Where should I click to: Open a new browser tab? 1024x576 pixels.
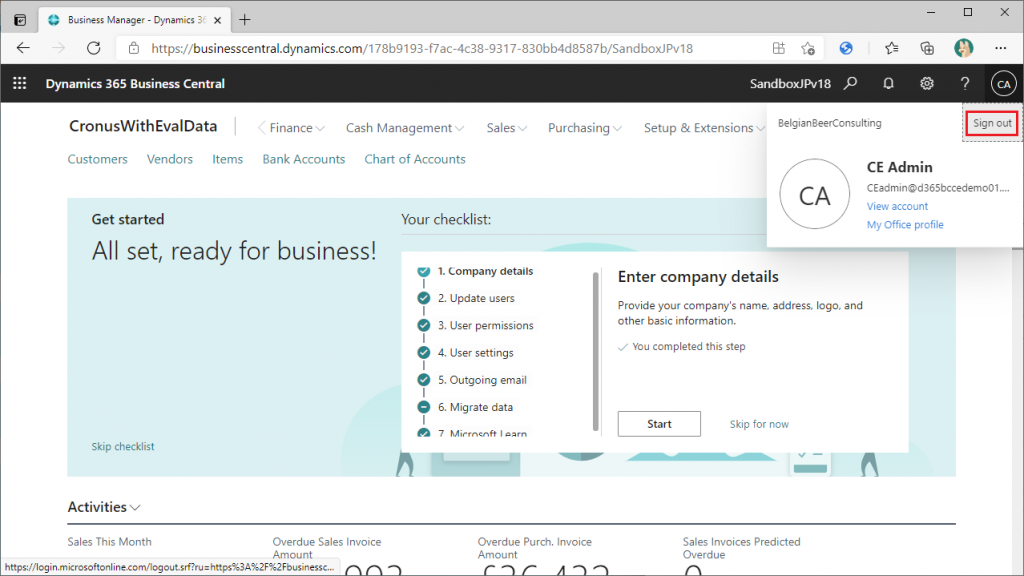point(244,20)
